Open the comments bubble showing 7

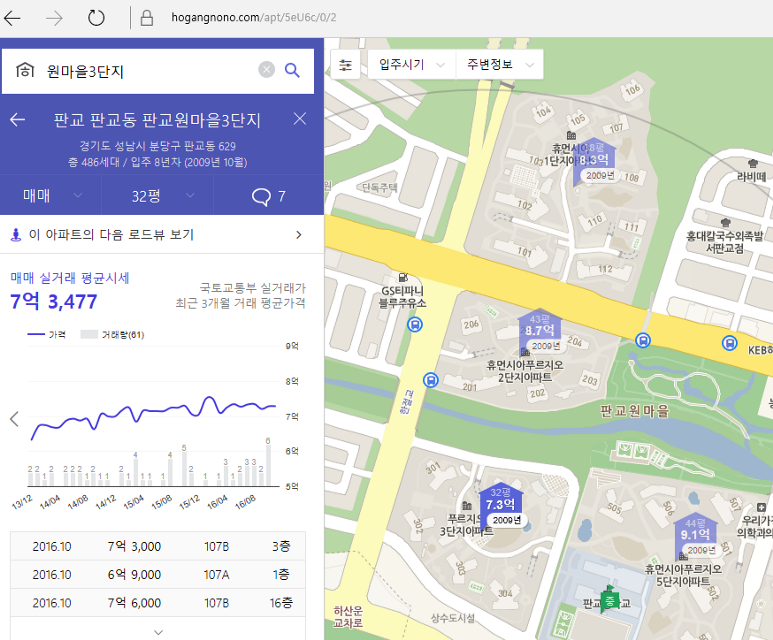pos(268,196)
